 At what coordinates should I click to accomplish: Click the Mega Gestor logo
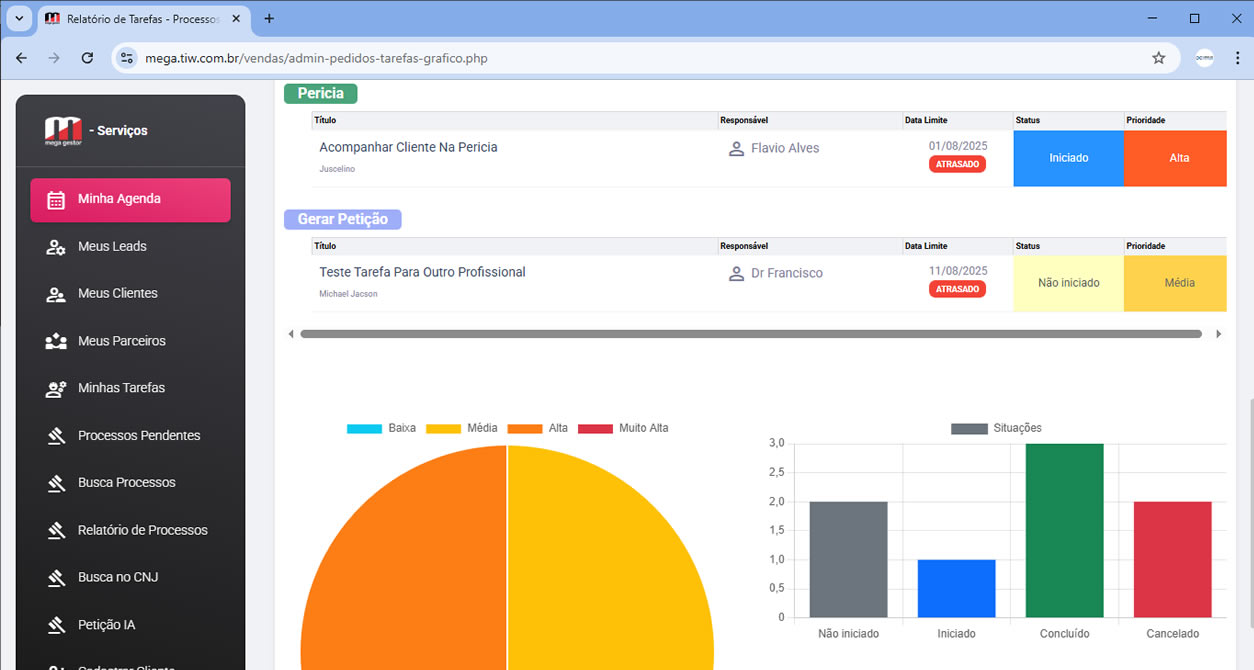coord(63,131)
